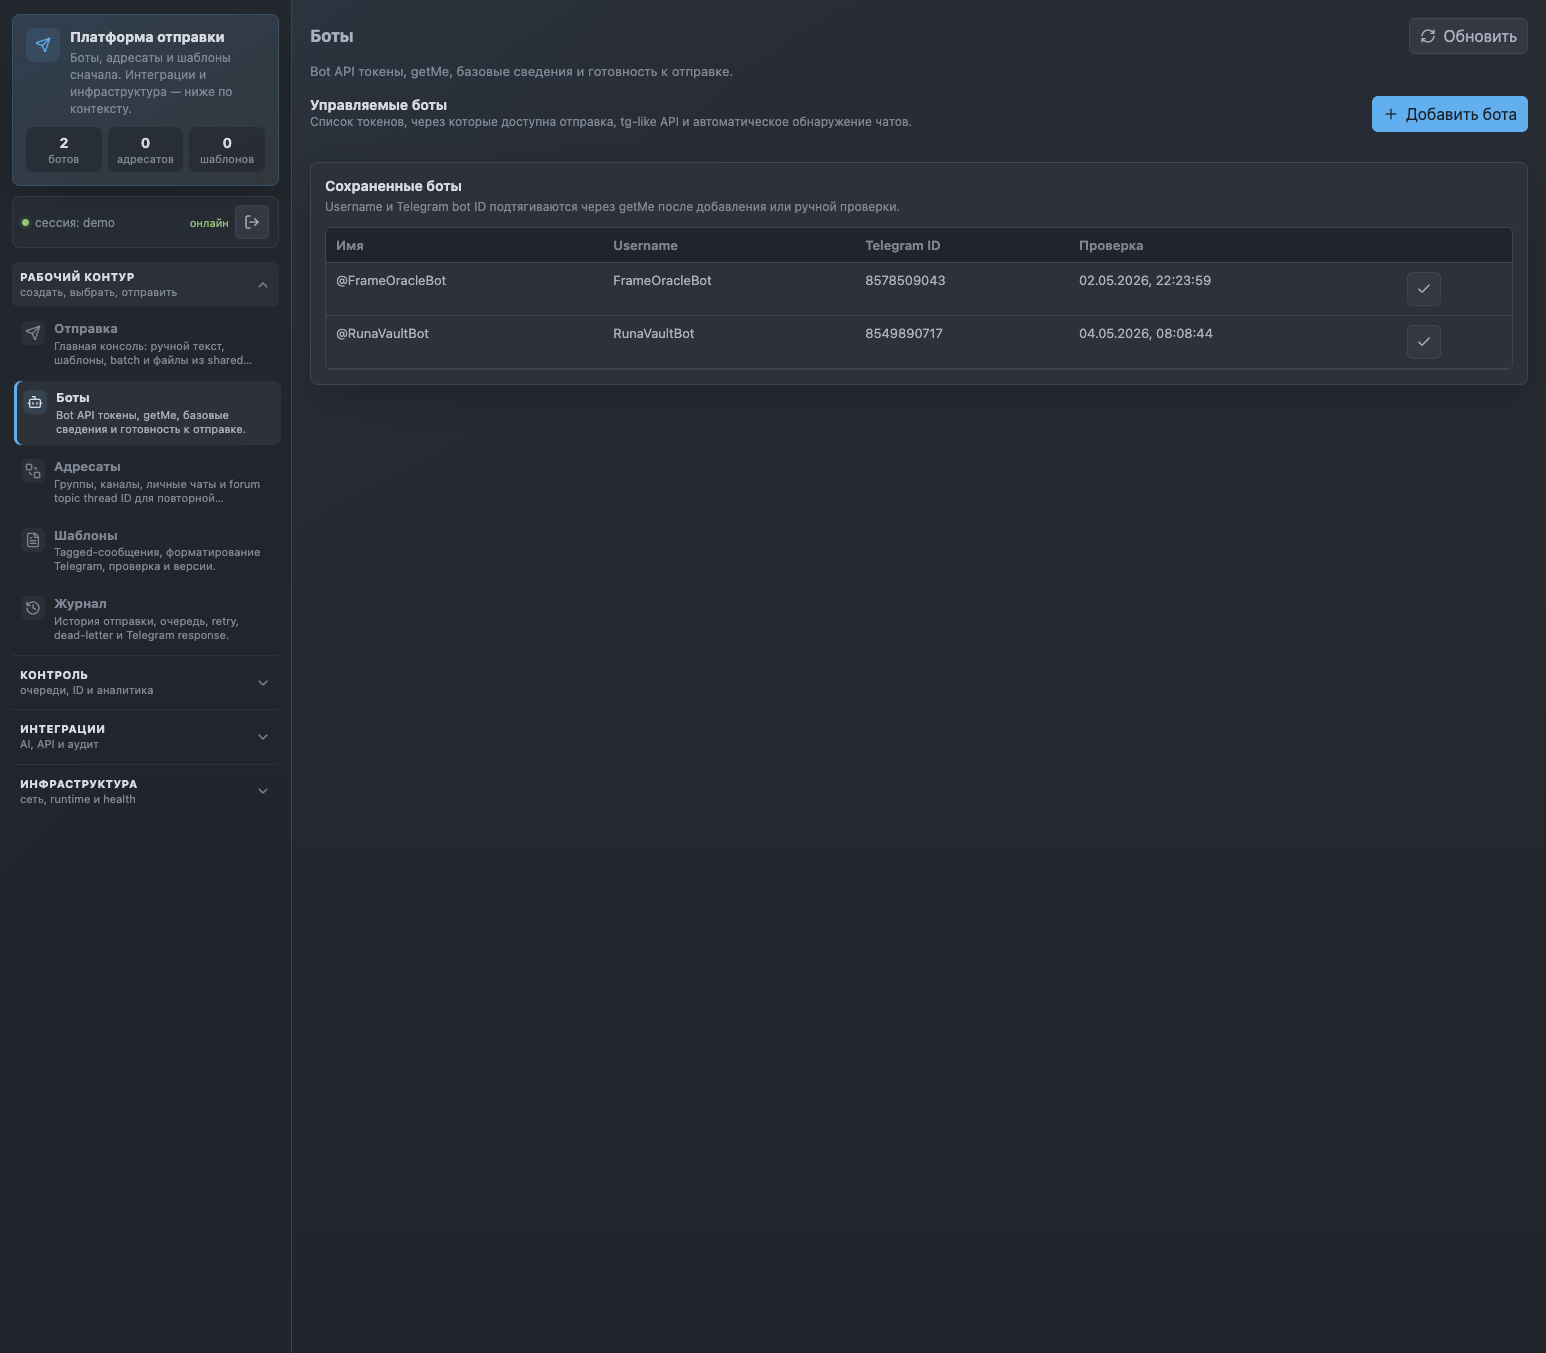Click Telegram ID 8578509043
Screen dimensions: 1546x1353
[905, 281]
